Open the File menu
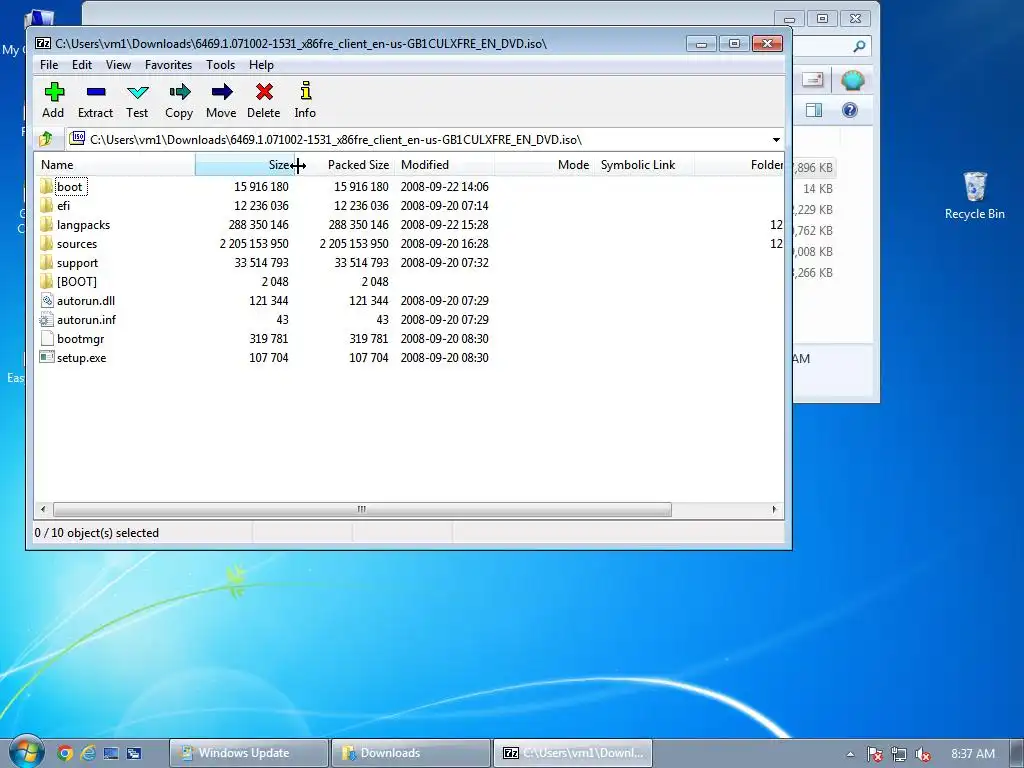The image size is (1024, 768). 49,65
